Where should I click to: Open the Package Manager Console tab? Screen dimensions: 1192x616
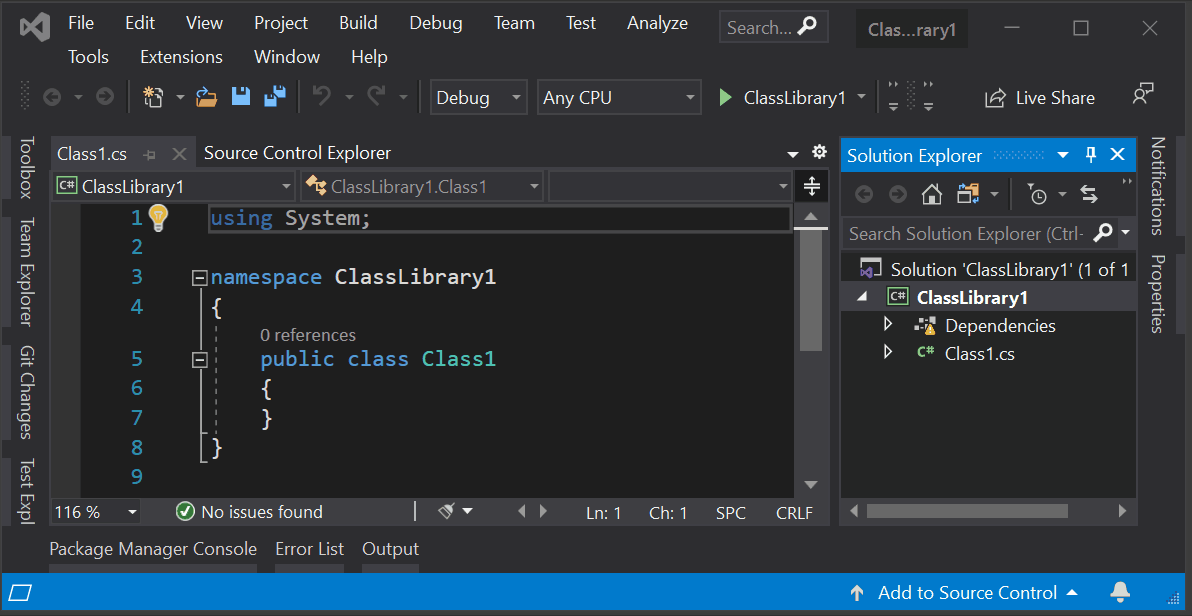pyautogui.click(x=153, y=549)
